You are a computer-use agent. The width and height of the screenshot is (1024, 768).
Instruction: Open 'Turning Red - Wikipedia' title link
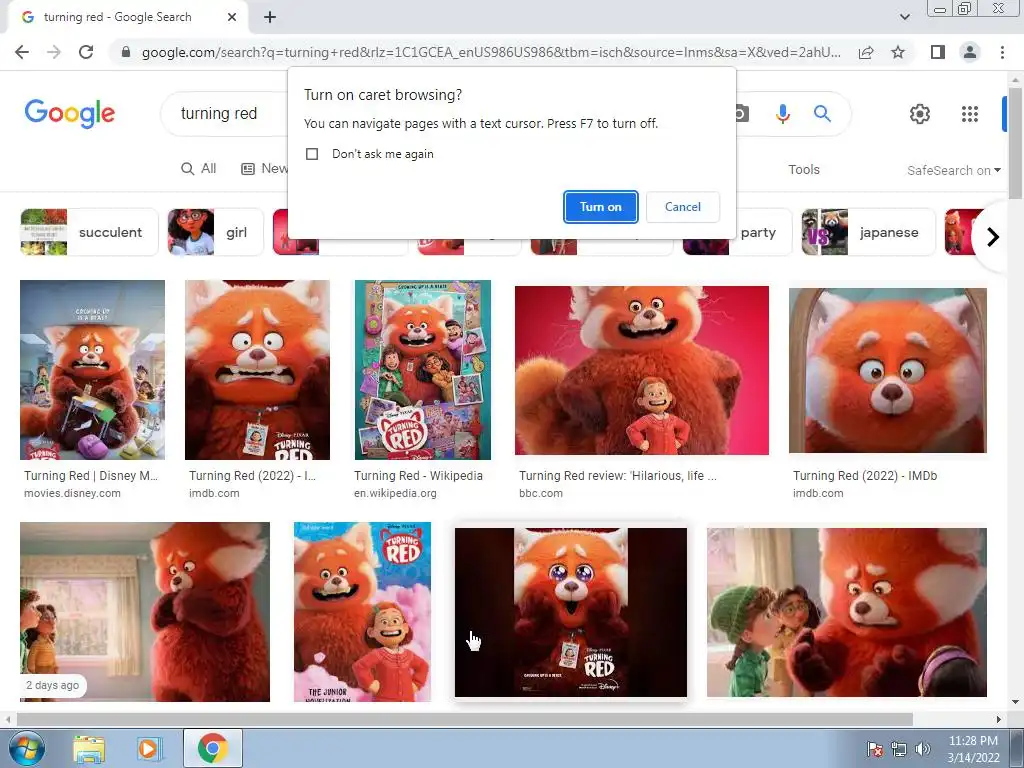[418, 476]
